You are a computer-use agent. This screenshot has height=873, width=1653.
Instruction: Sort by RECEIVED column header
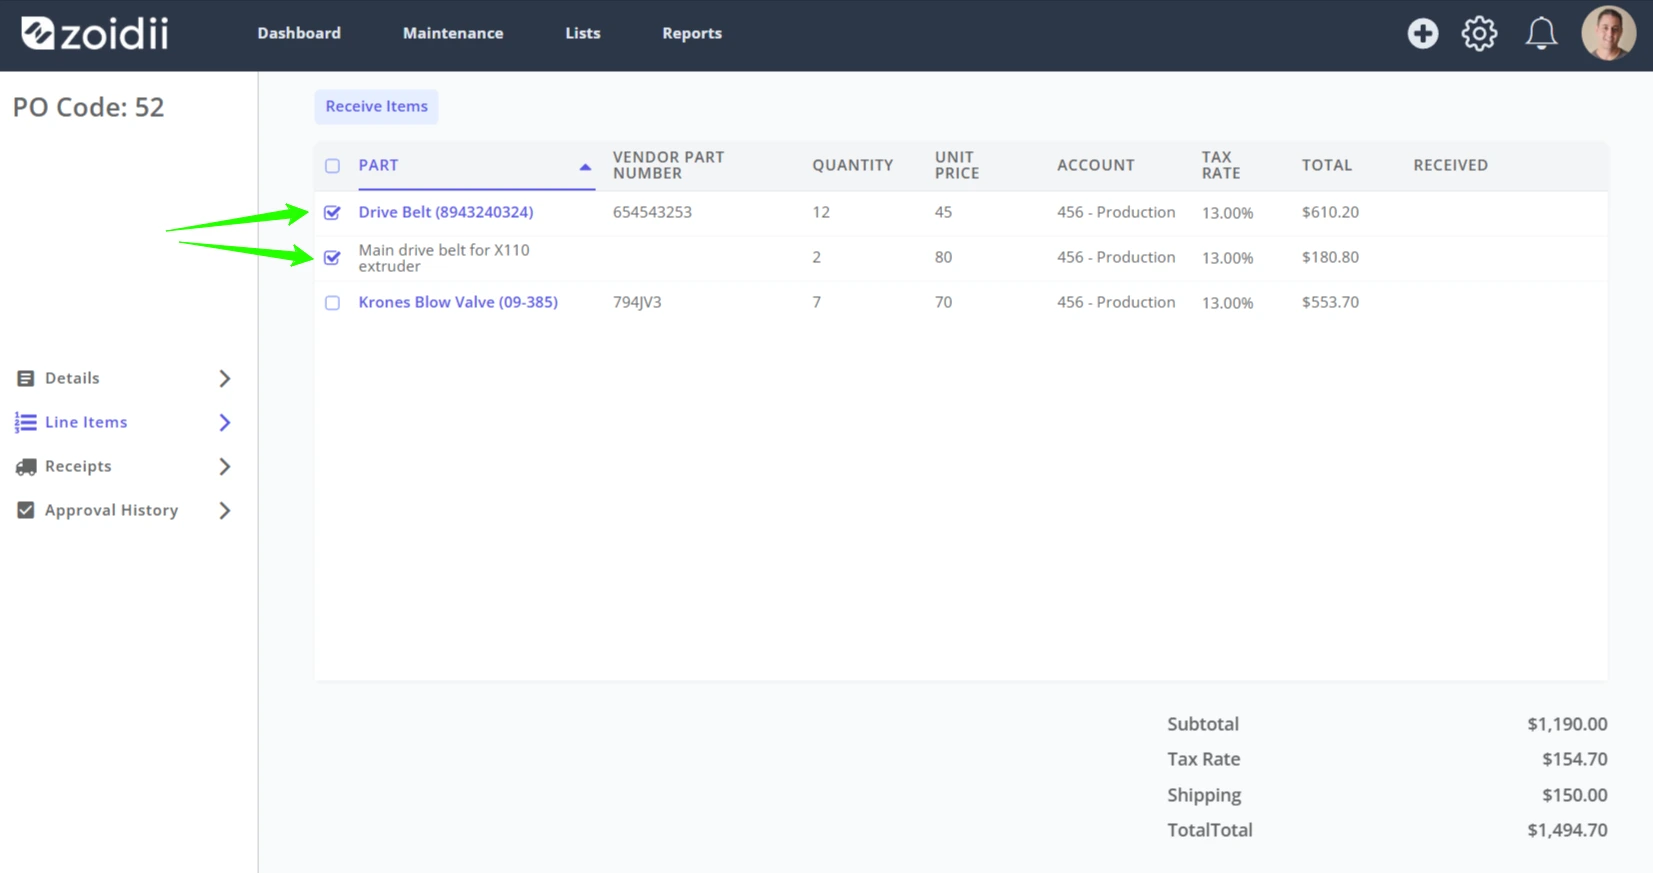(1450, 165)
